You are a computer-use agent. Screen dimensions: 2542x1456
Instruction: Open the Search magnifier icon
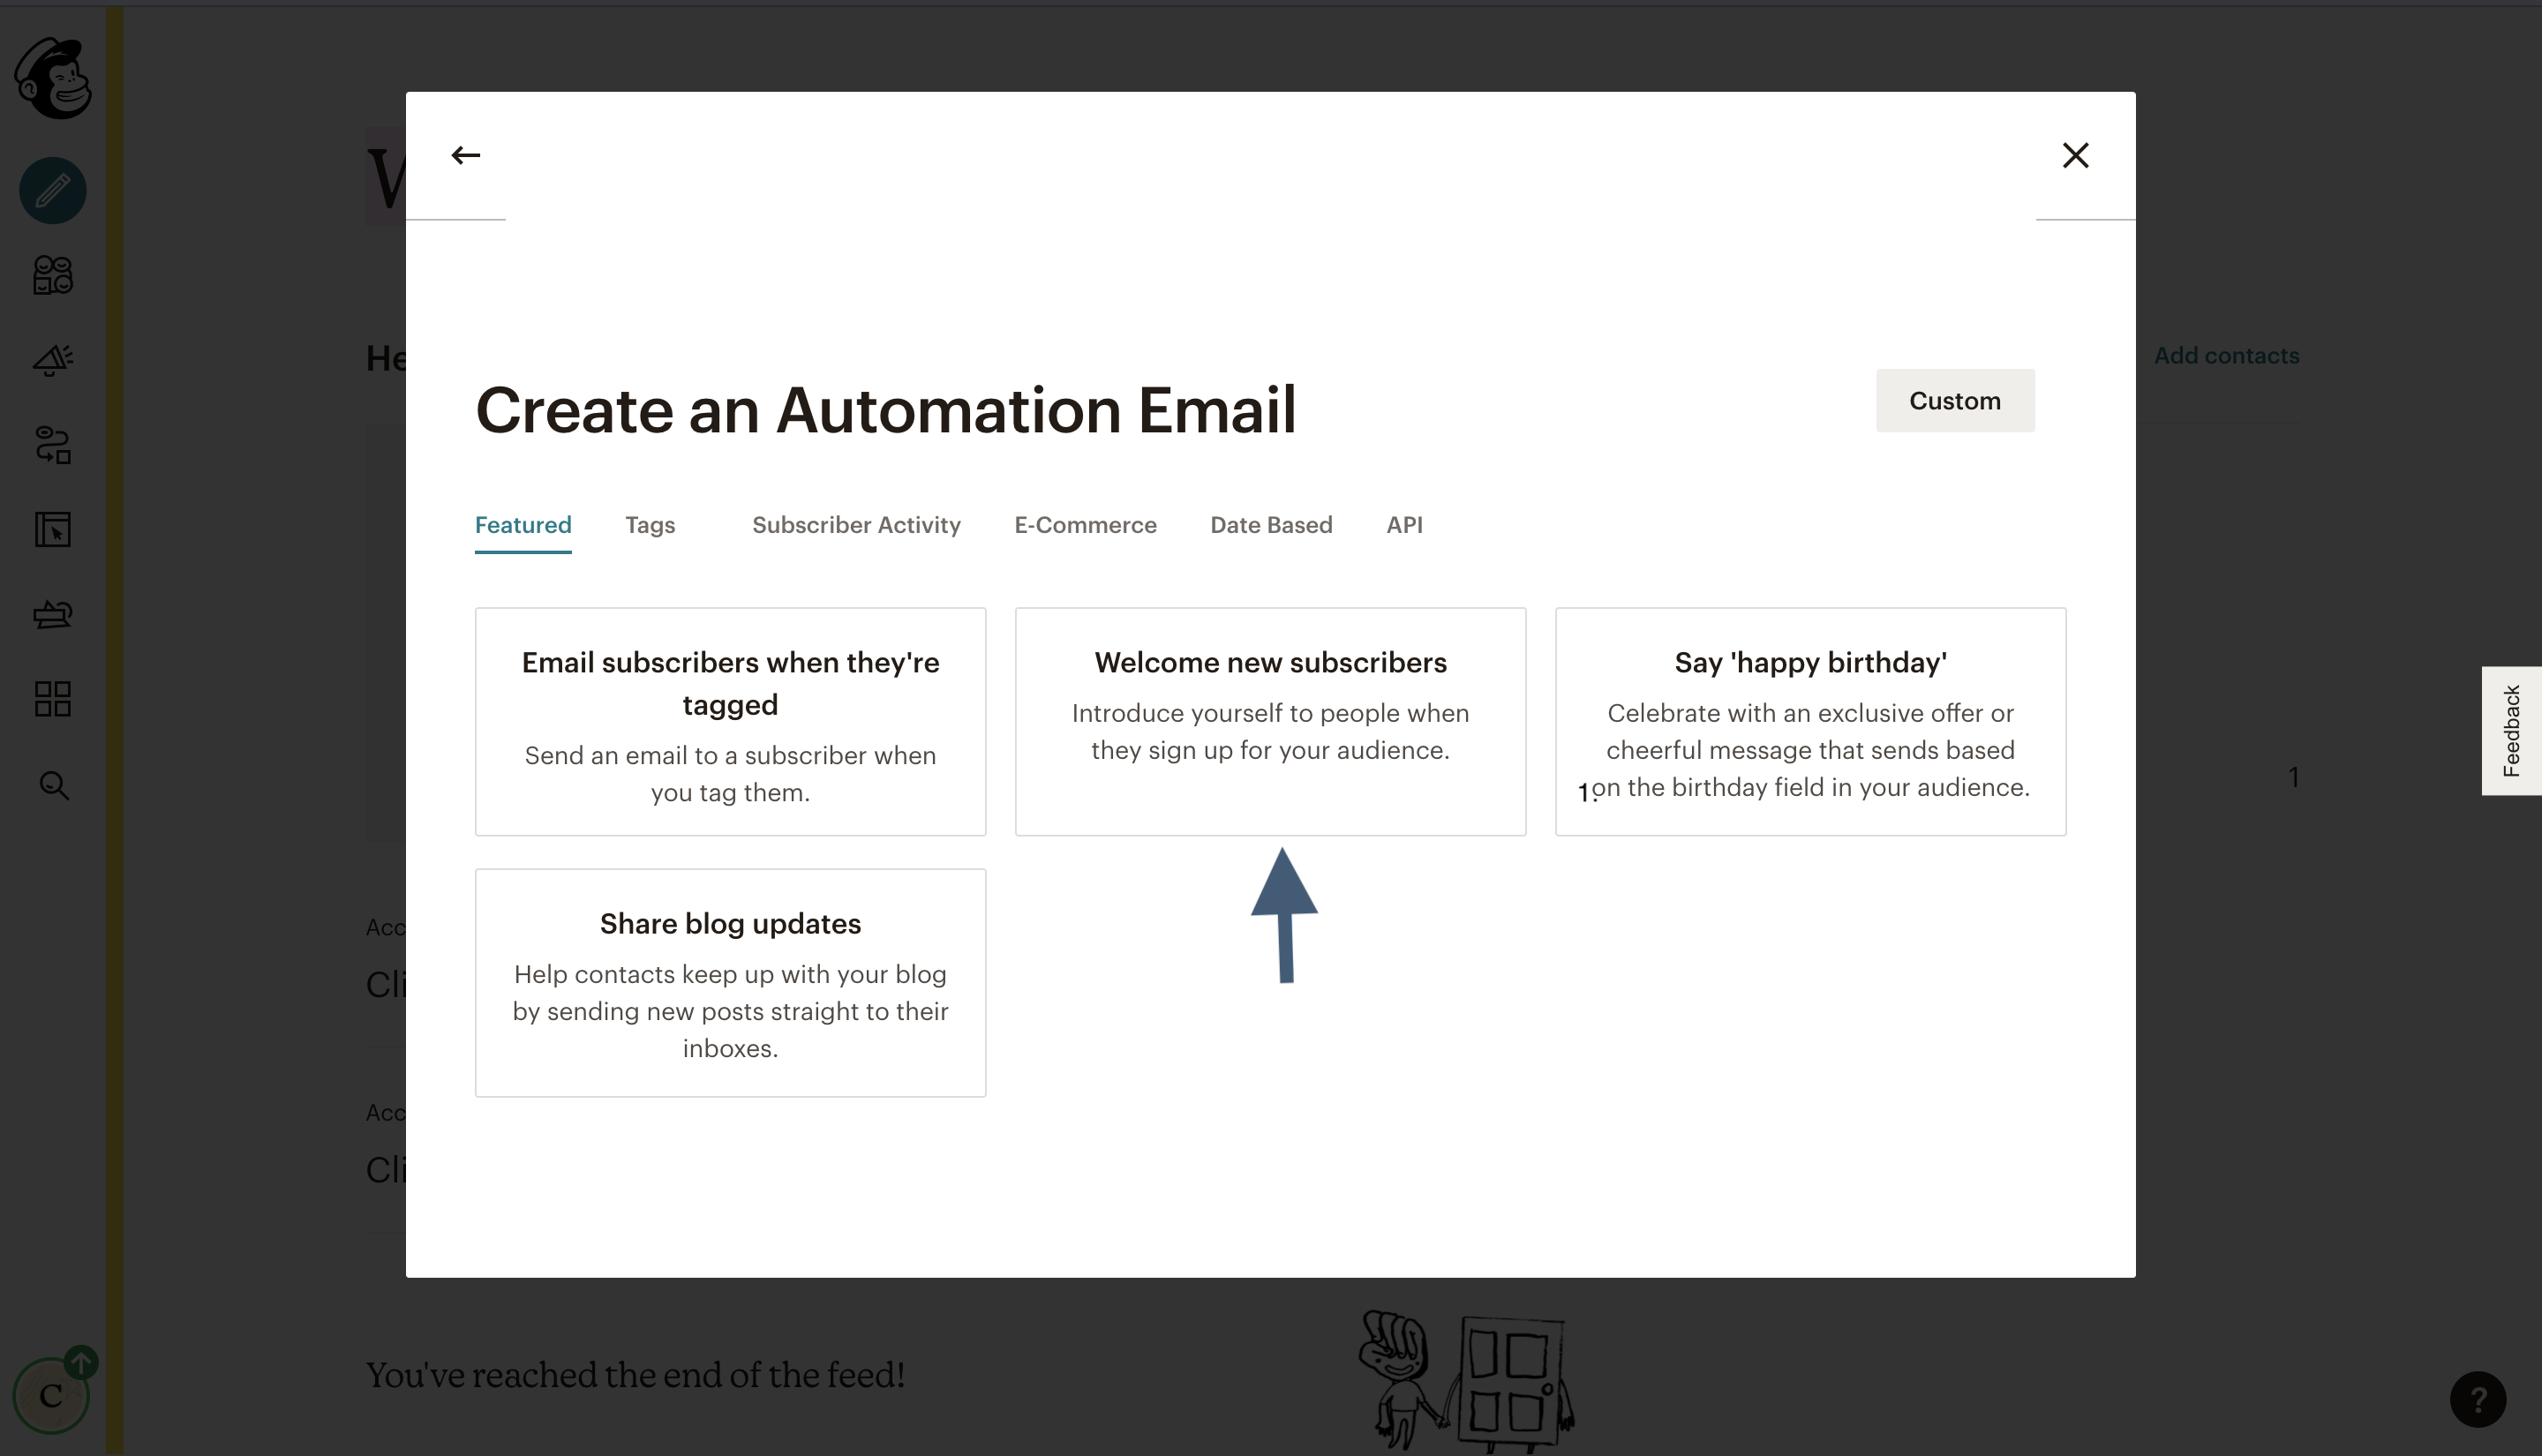tap(53, 785)
